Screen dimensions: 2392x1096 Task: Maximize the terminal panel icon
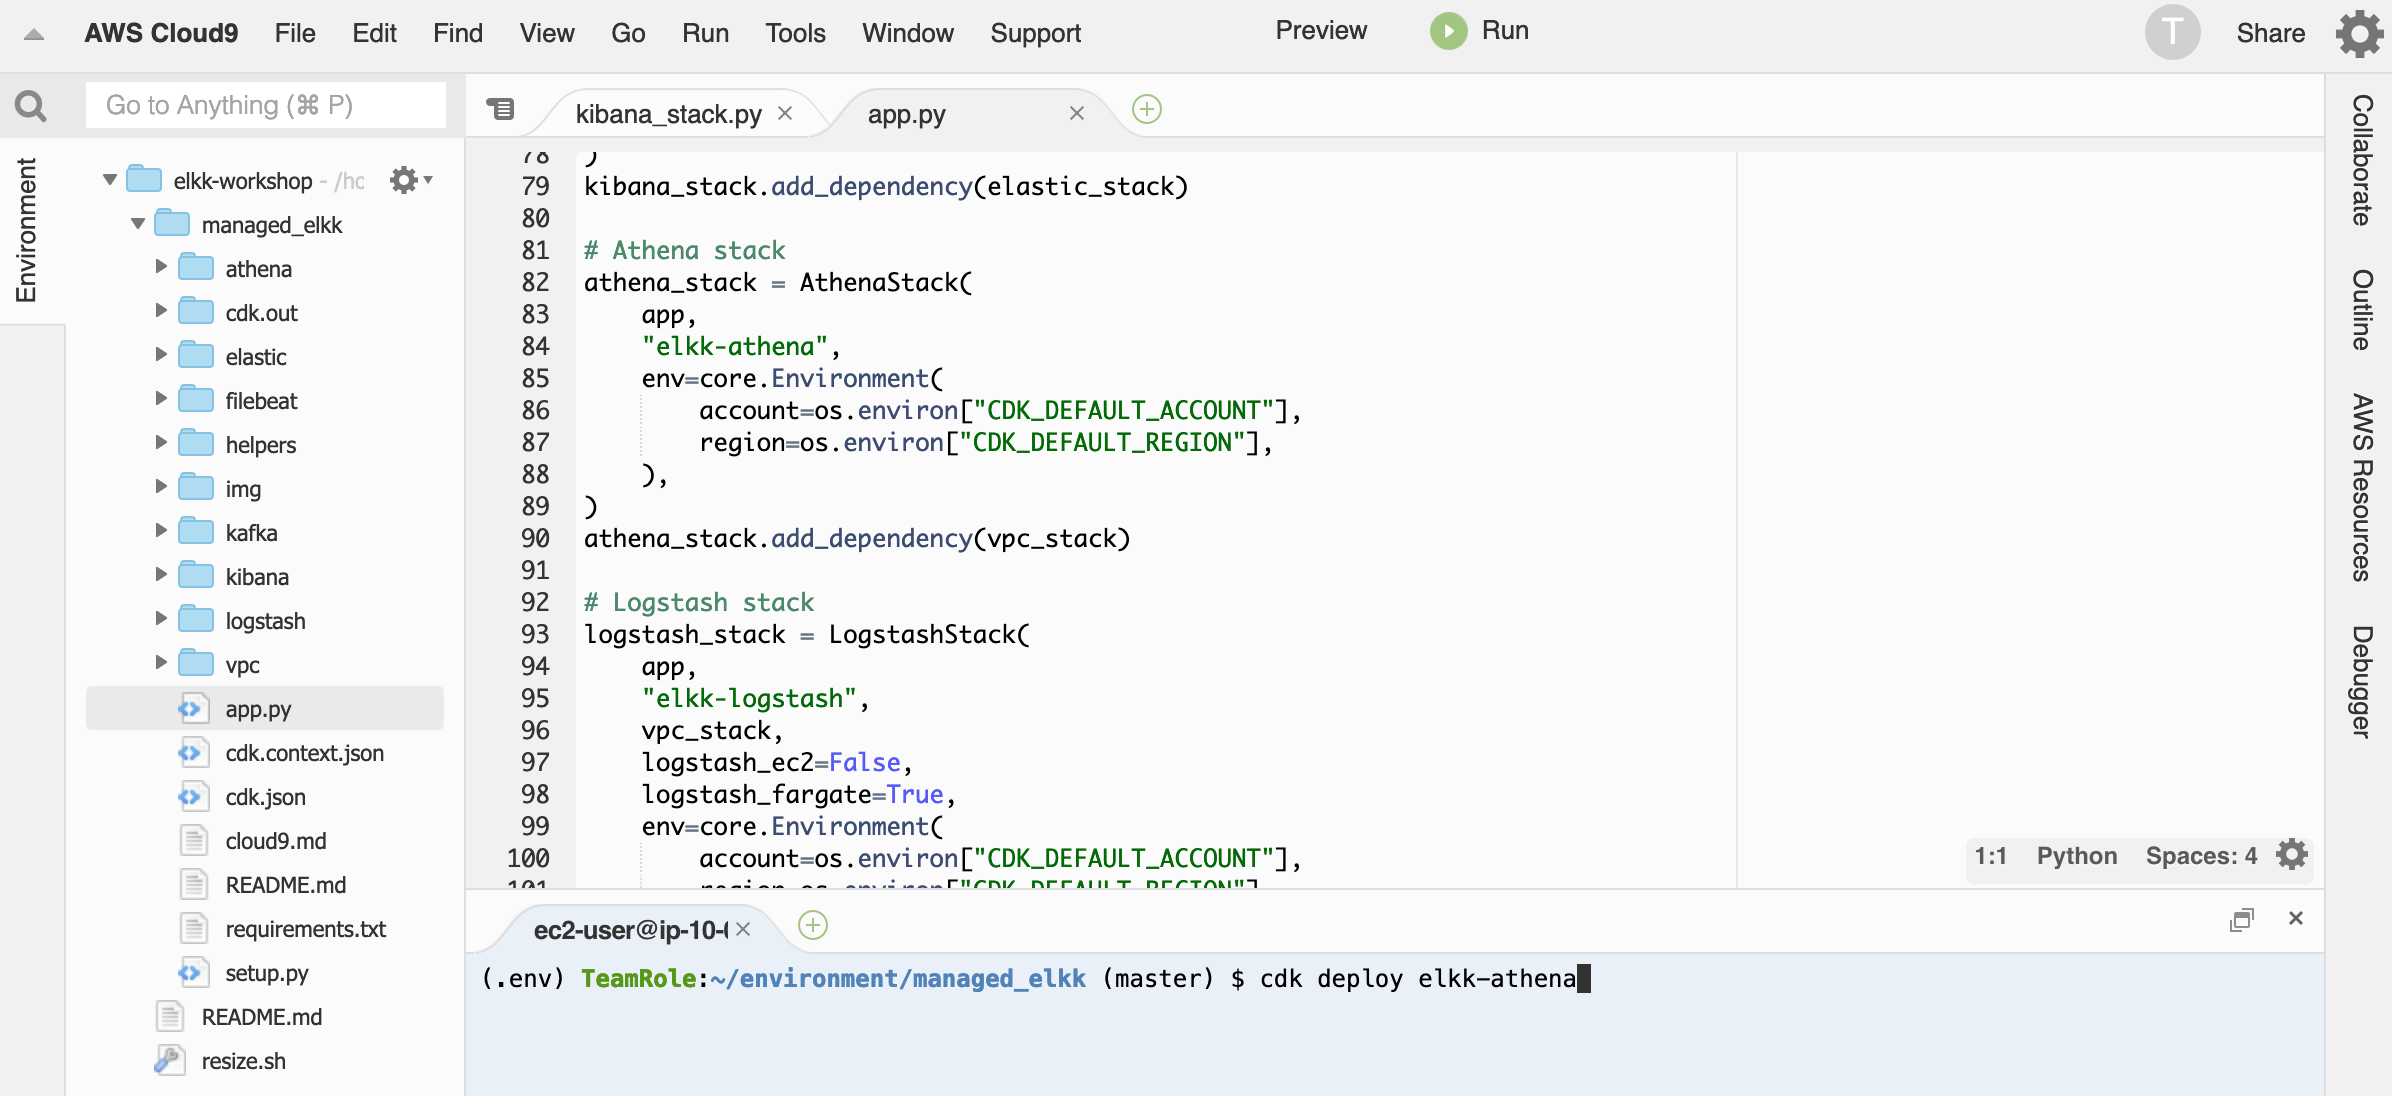coord(2242,919)
